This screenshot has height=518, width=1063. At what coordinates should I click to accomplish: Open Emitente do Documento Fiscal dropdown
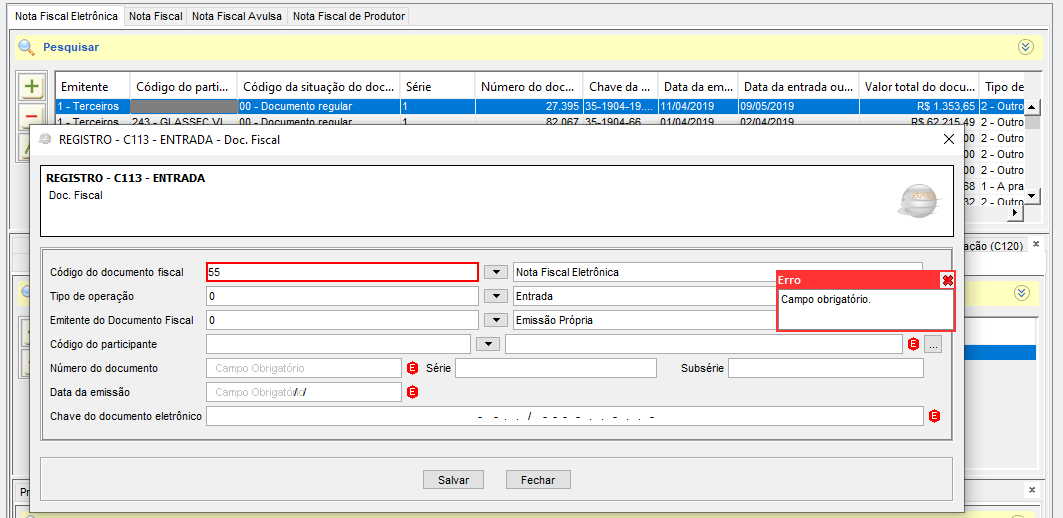pyautogui.click(x=494, y=320)
